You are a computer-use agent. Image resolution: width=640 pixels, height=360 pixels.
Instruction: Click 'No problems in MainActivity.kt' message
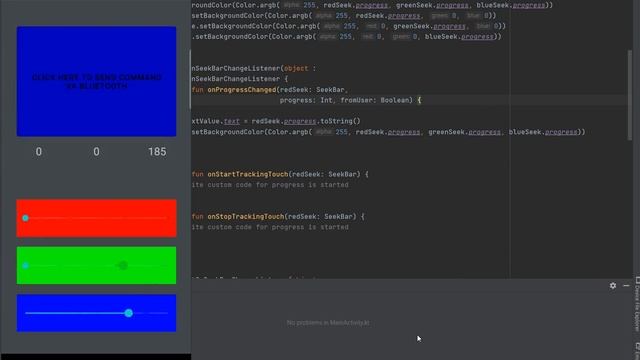tap(328, 323)
